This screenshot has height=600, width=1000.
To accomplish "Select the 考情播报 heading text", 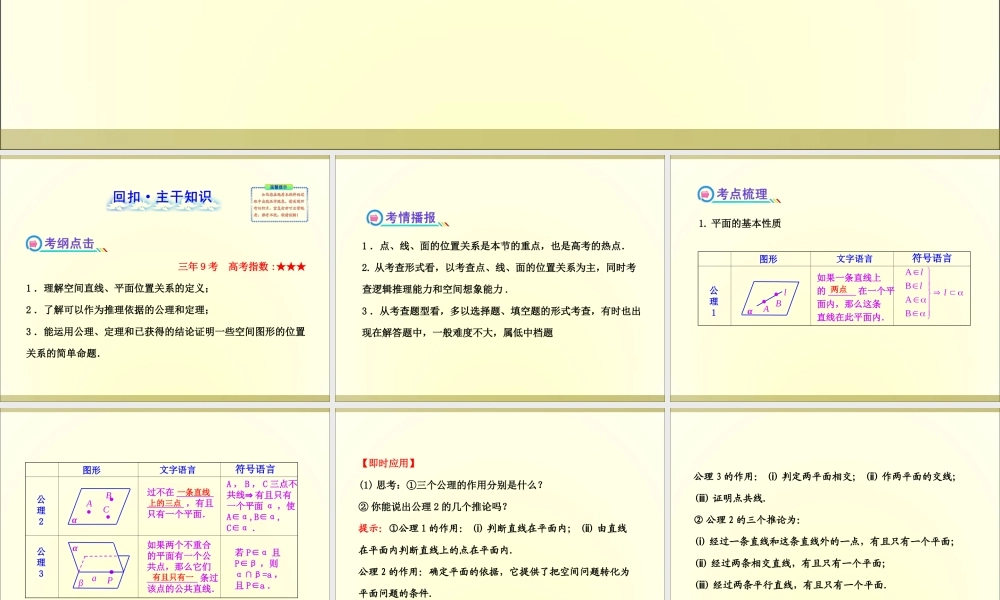I will 410,218.
